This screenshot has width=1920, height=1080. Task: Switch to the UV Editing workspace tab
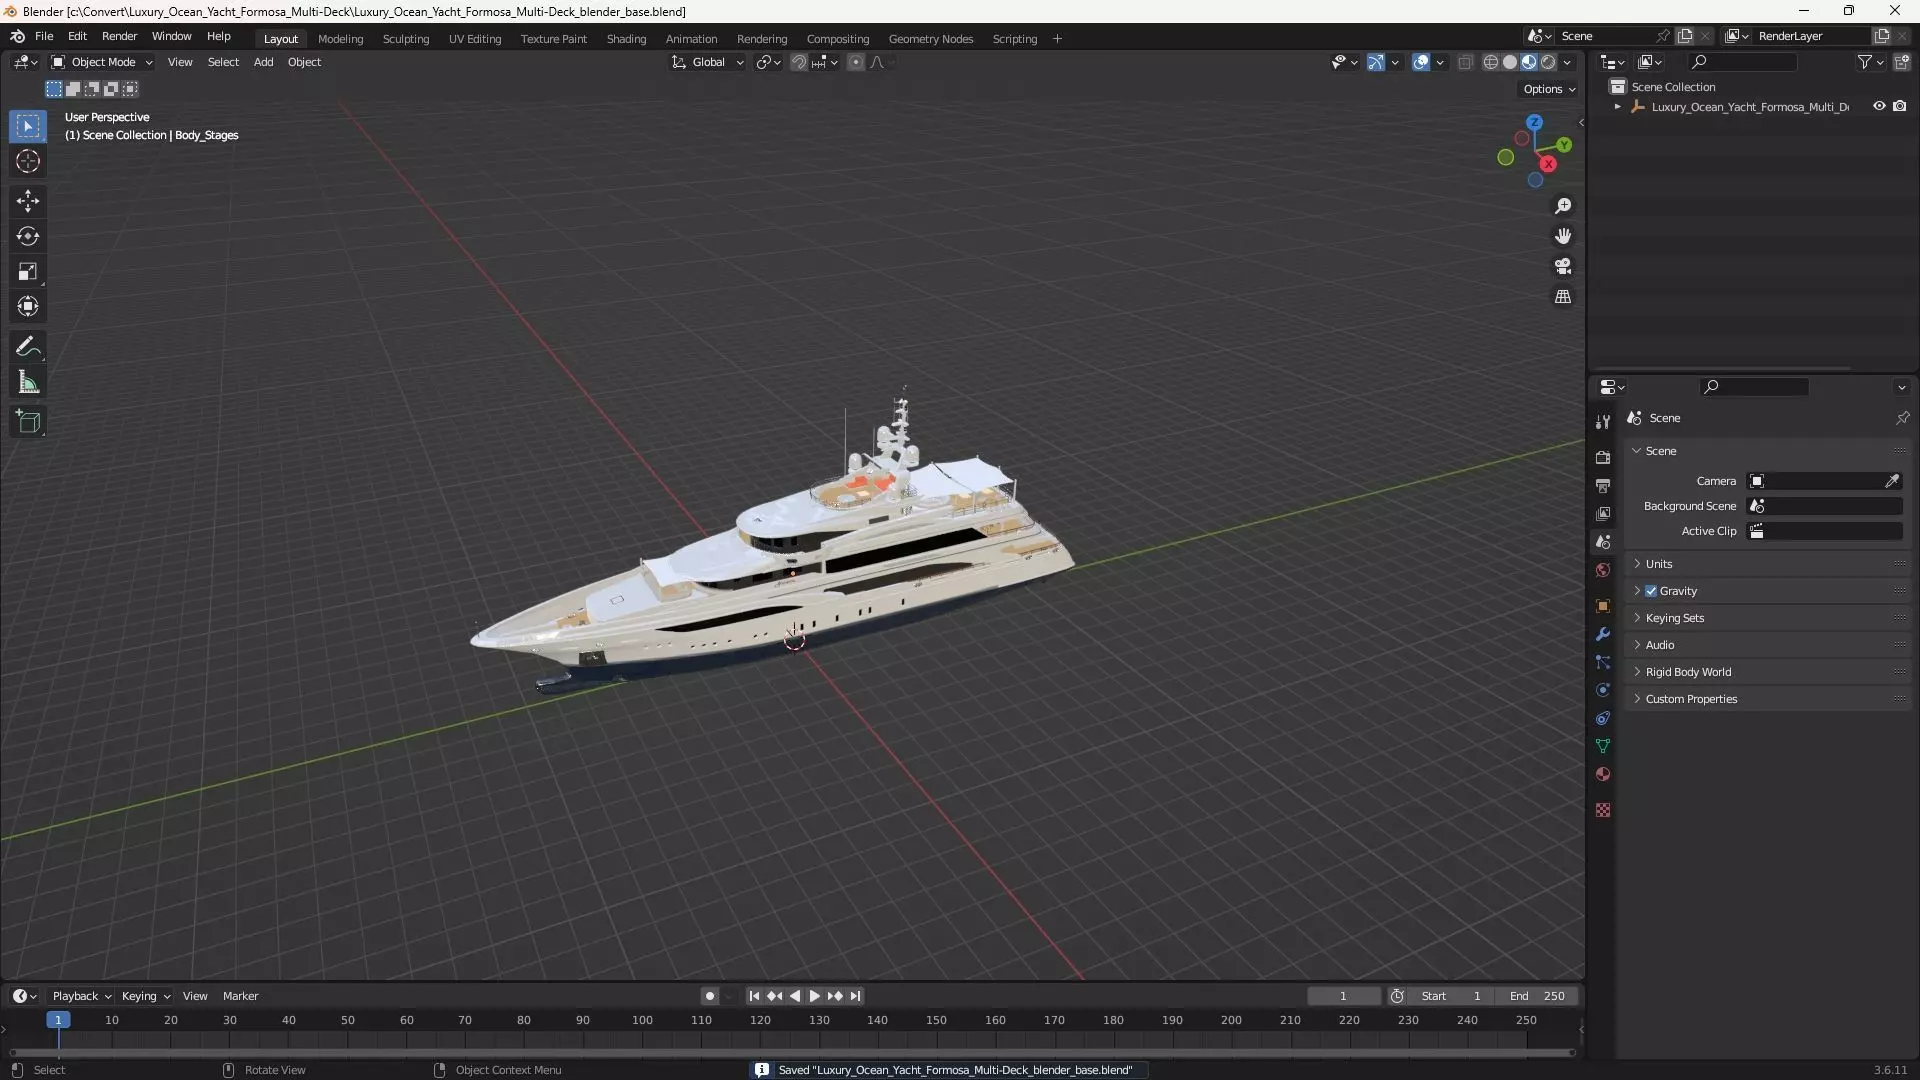475,39
